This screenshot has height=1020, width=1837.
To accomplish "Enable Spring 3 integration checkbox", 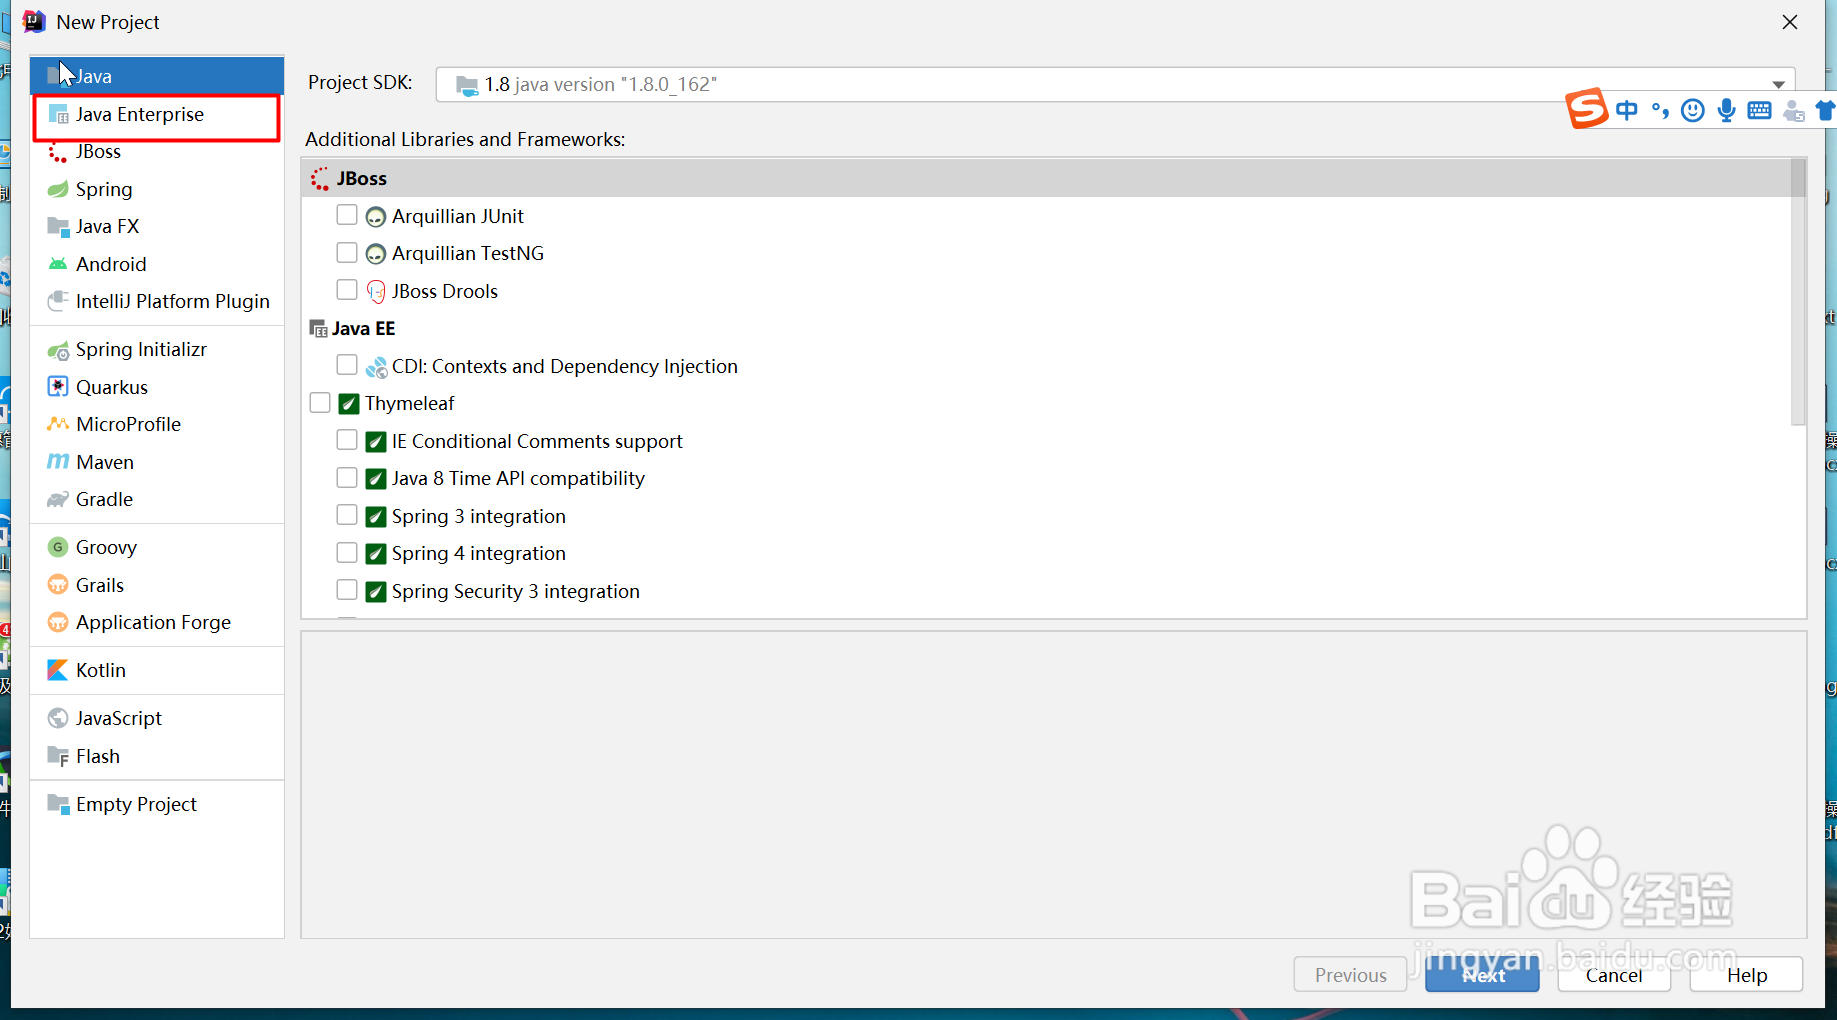I will click(347, 515).
